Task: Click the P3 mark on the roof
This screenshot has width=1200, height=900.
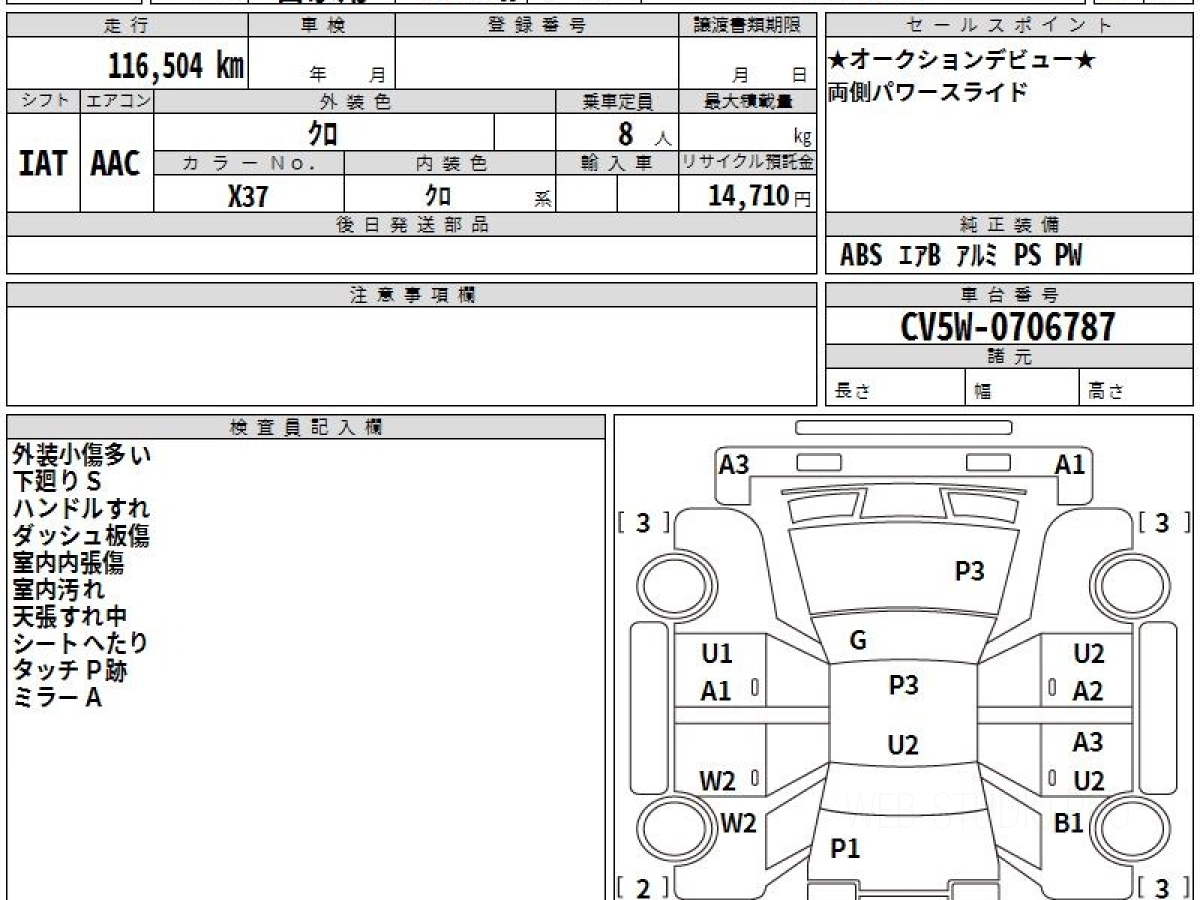Action: coord(903,685)
